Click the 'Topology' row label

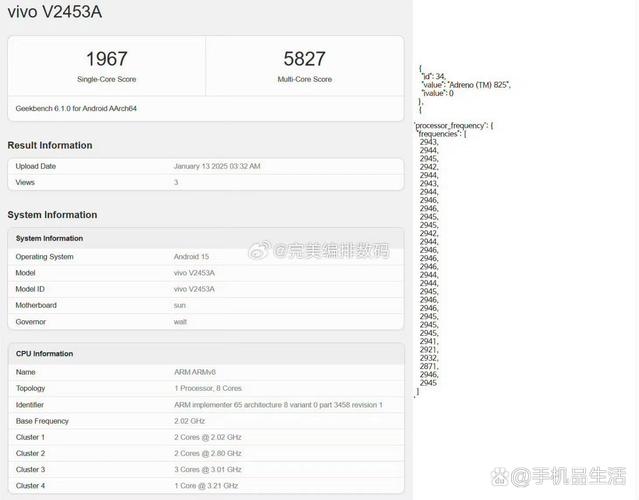(x=30, y=388)
